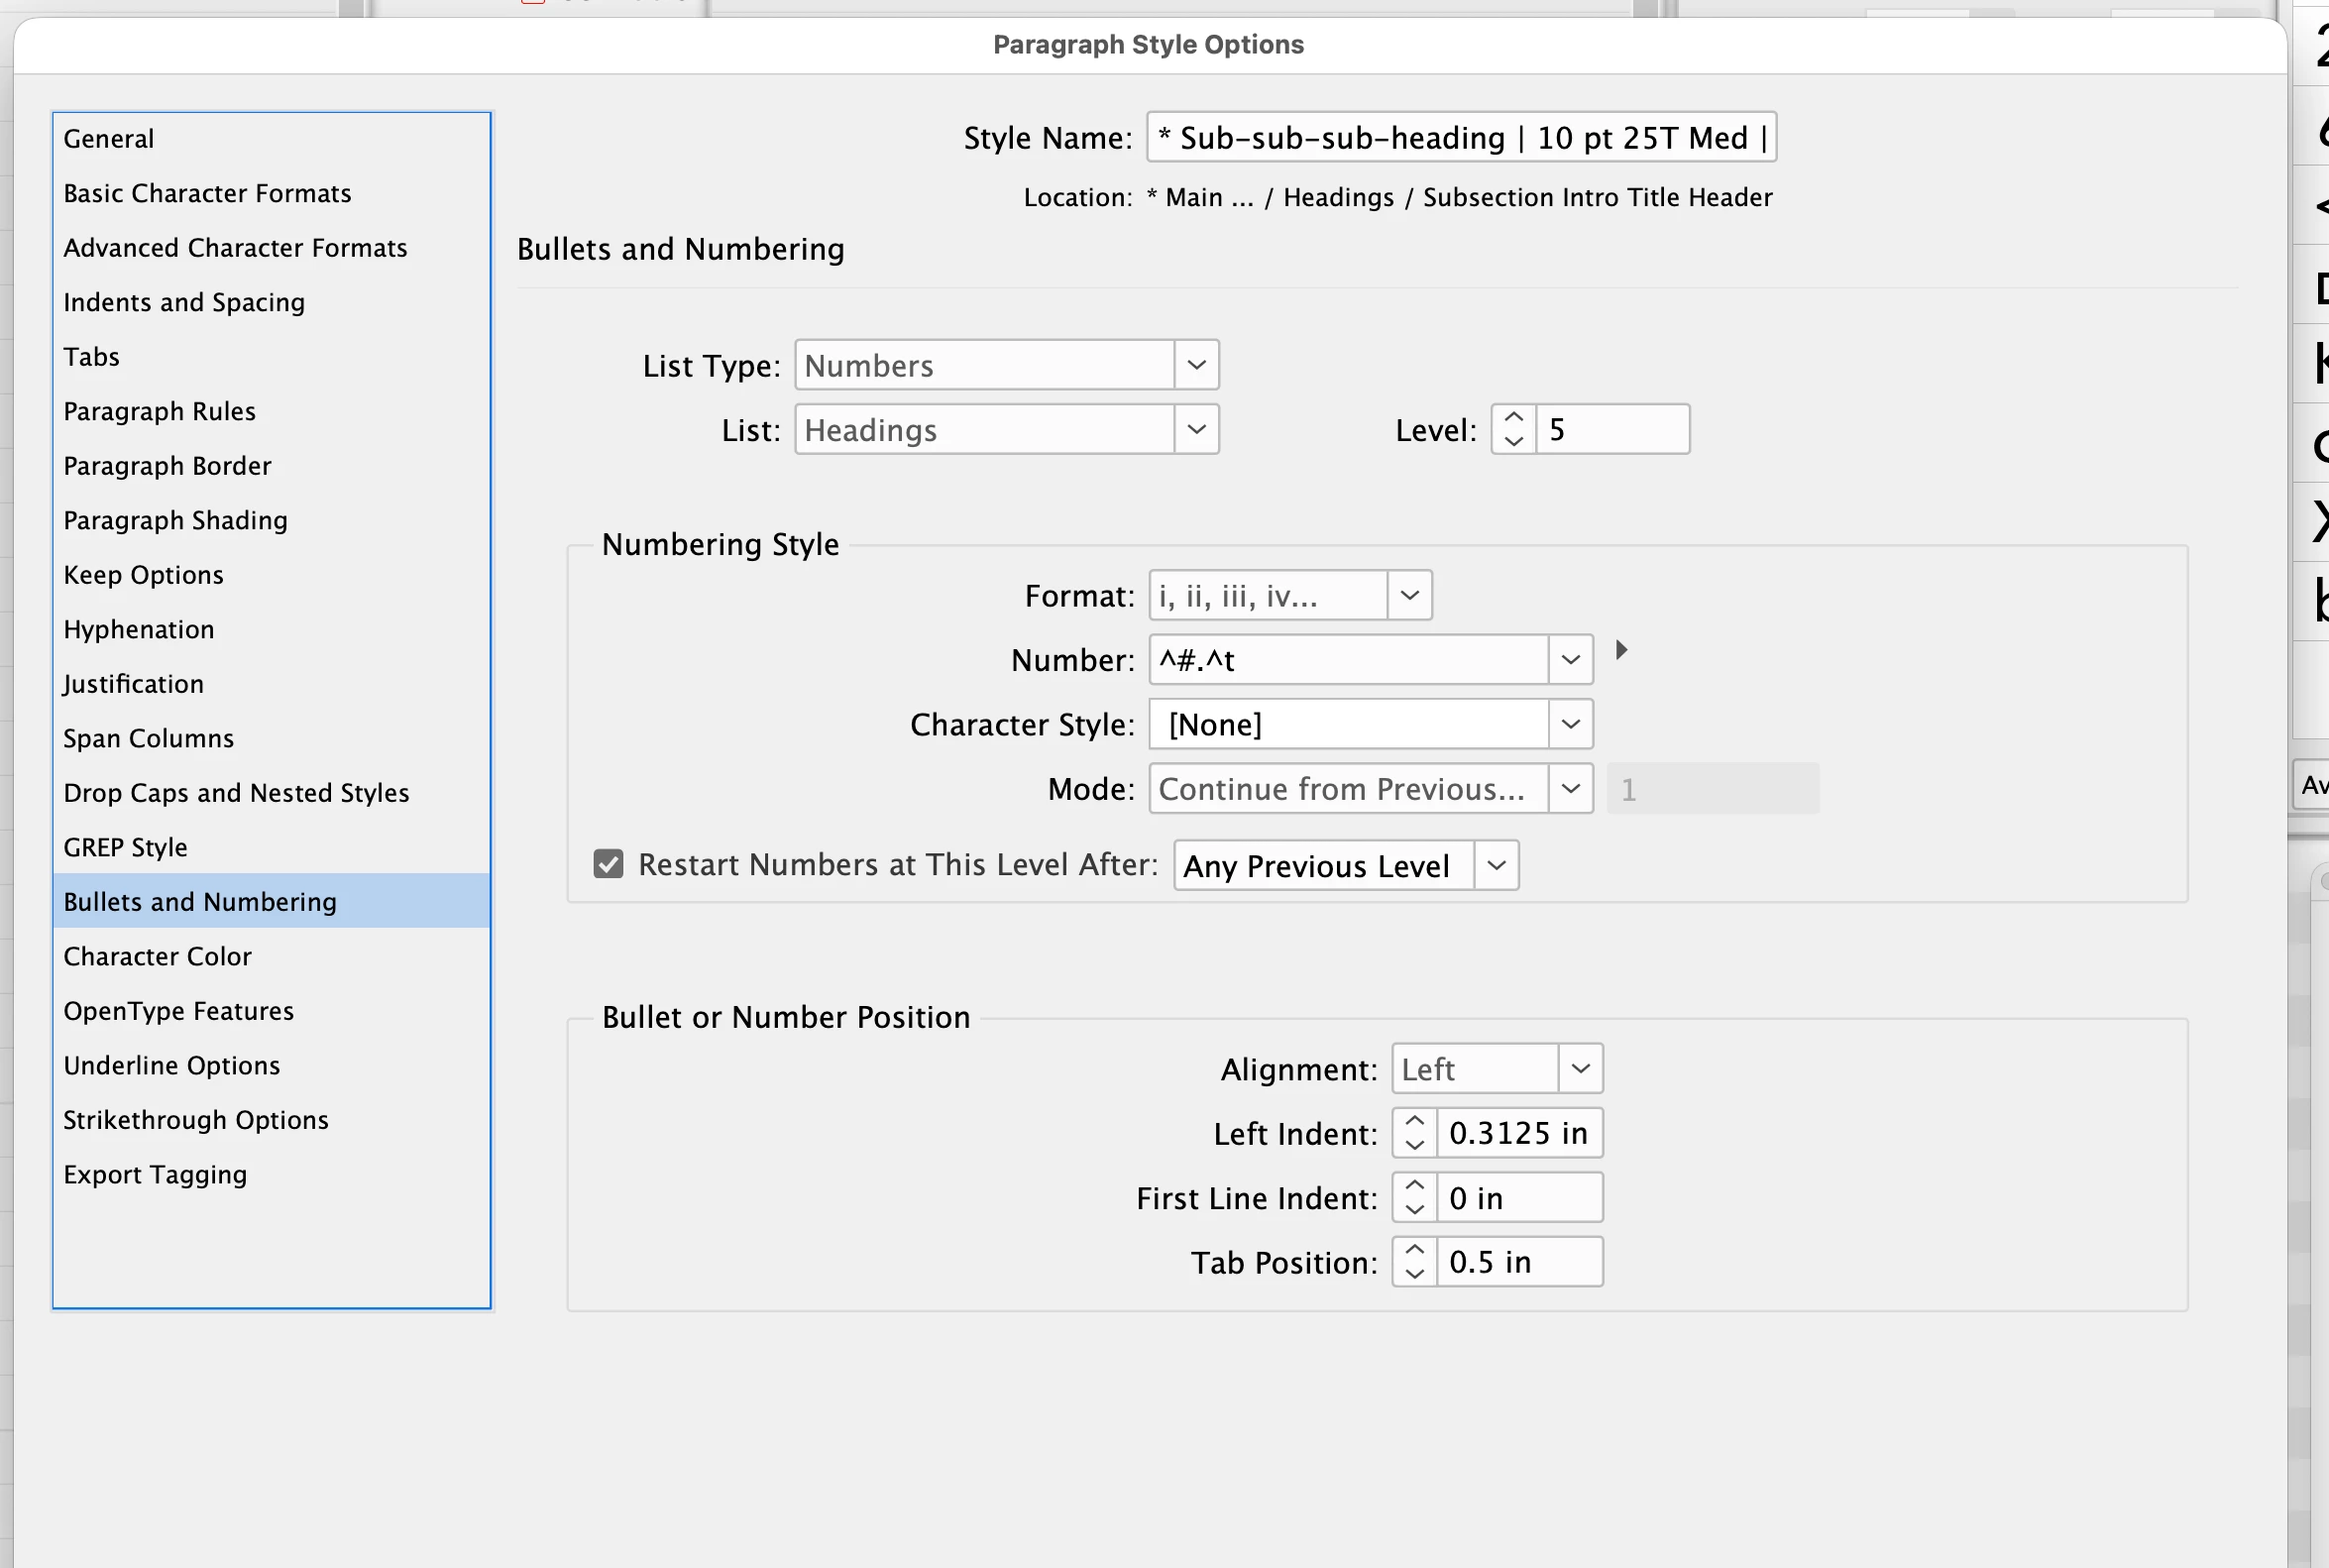Click the Level stepper arrows
The height and width of the screenshot is (1568, 2329).
1514,429
